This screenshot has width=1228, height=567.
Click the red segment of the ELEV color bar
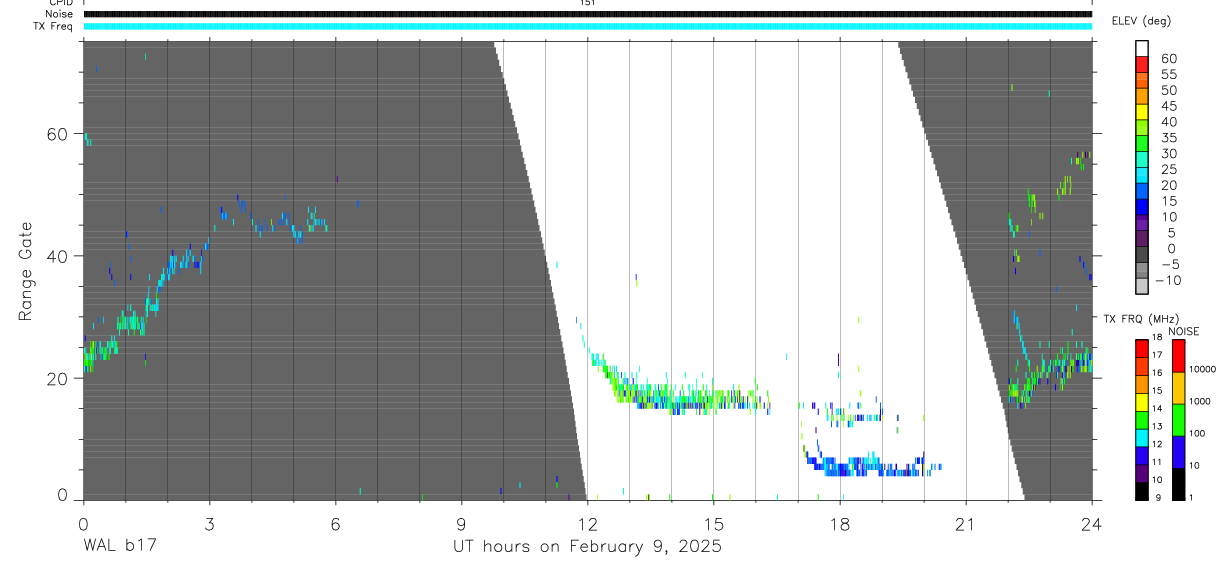click(1142, 66)
